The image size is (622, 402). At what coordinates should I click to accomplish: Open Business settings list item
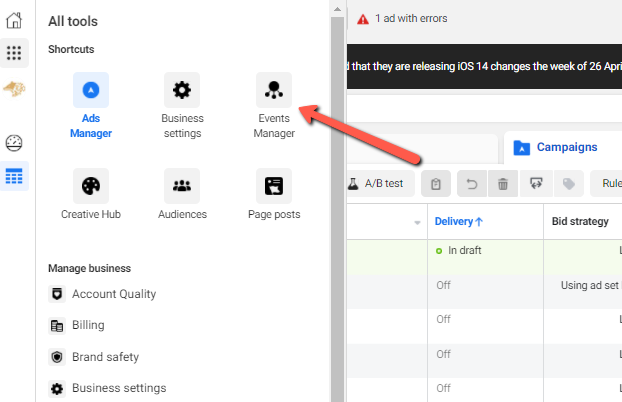[107, 388]
